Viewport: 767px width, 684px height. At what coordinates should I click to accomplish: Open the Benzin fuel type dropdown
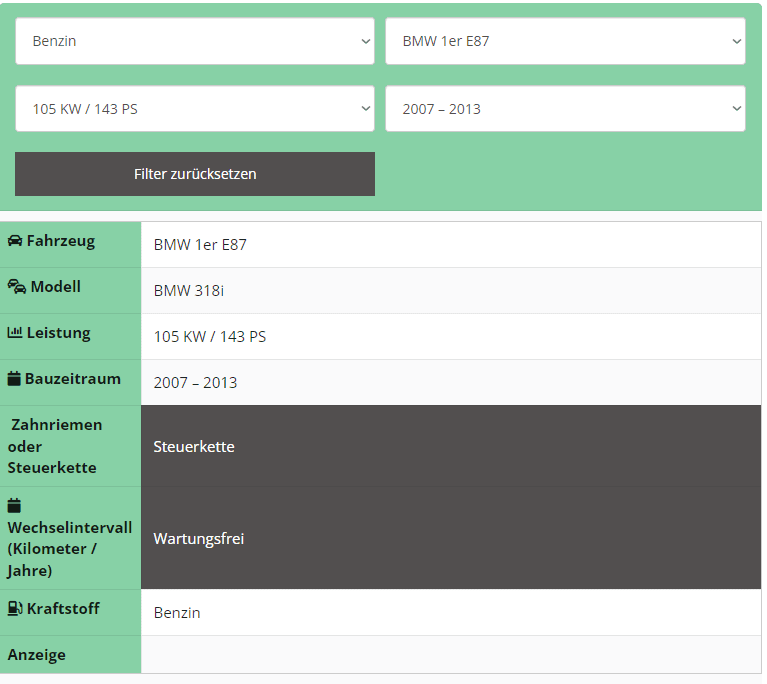click(195, 41)
